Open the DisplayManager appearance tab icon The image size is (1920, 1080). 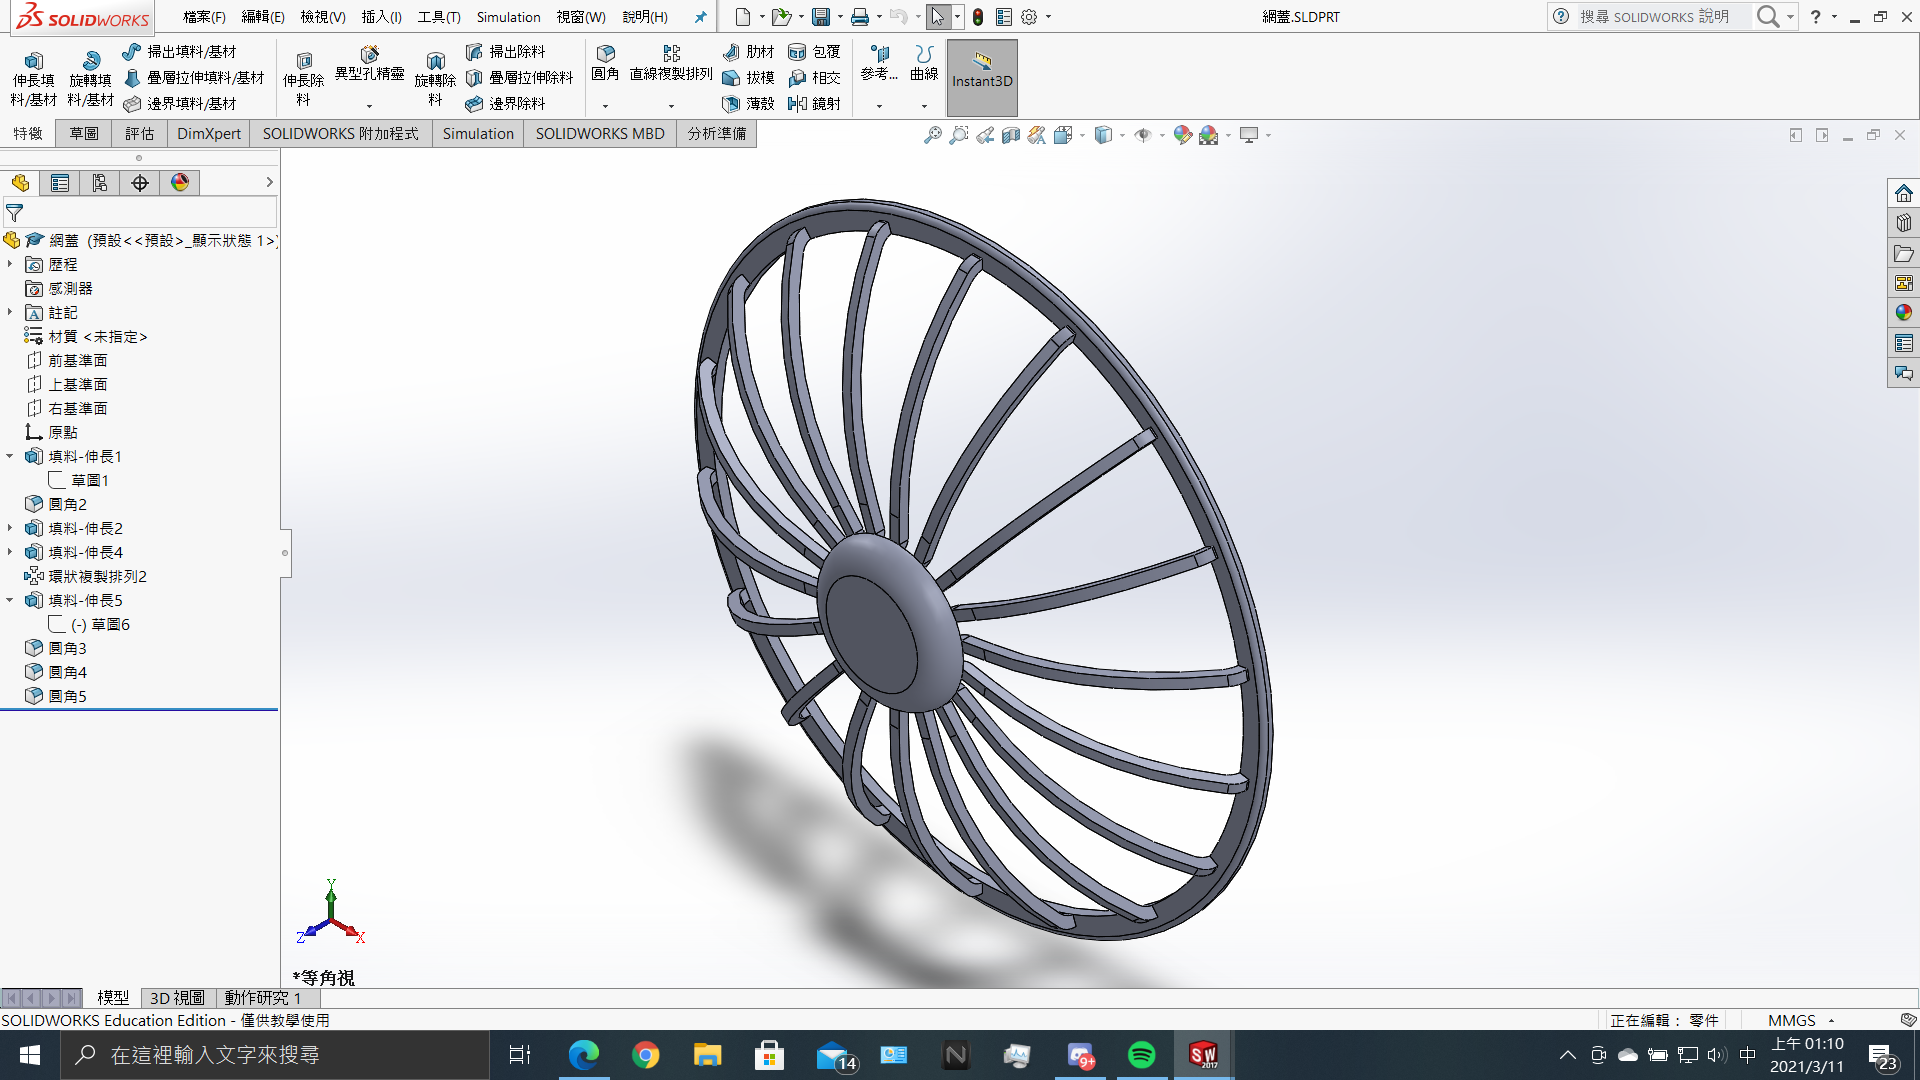pos(180,183)
